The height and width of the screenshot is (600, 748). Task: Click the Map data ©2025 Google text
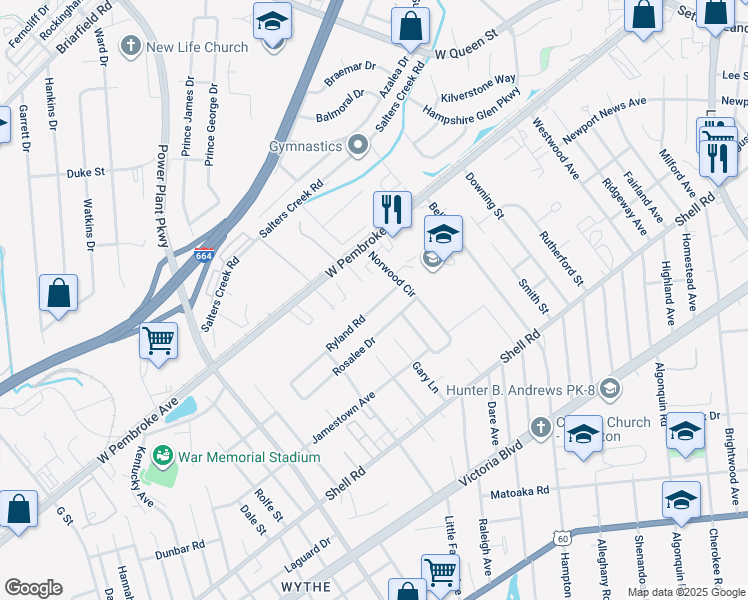click(x=686, y=592)
